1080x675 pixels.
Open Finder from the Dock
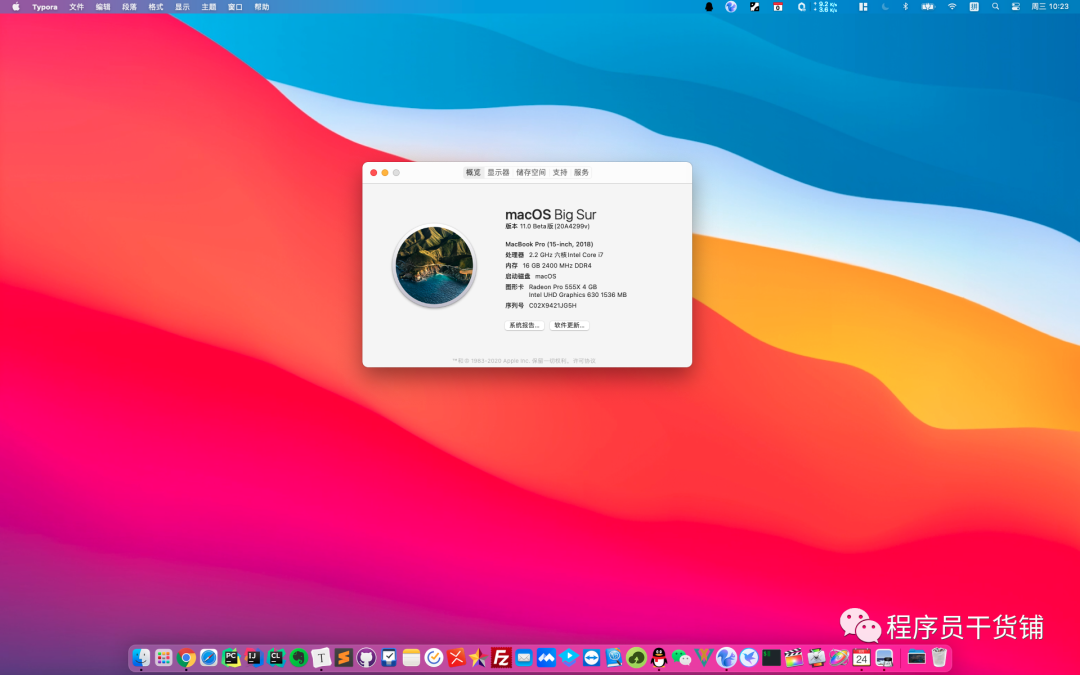[x=141, y=658]
